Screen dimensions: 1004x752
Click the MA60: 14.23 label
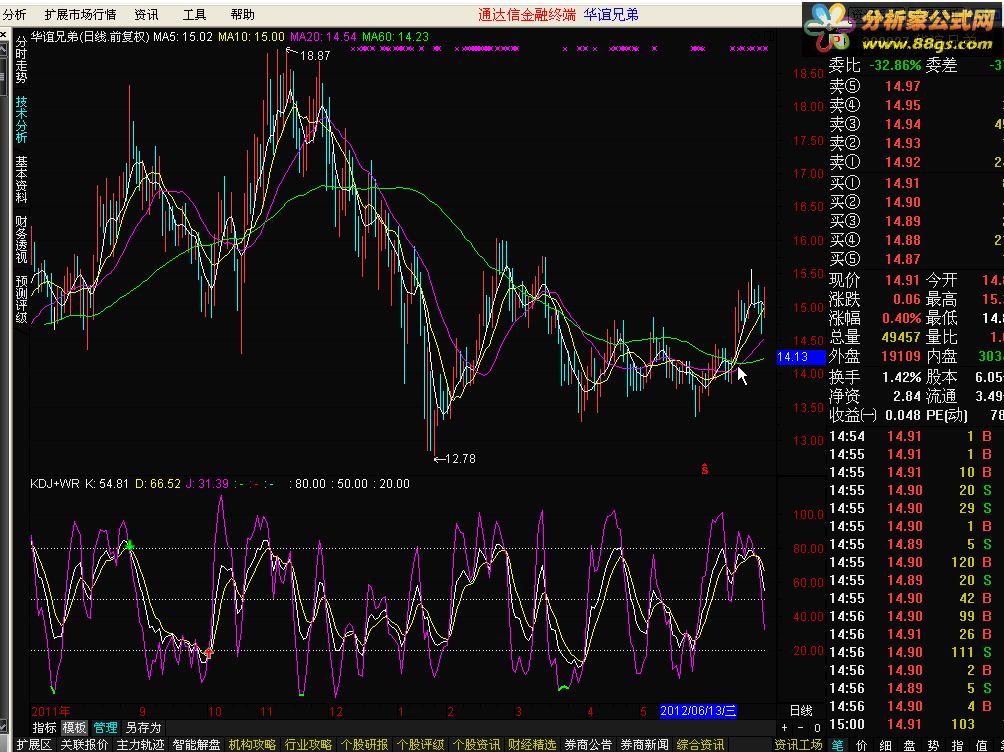pyautogui.click(x=395, y=37)
